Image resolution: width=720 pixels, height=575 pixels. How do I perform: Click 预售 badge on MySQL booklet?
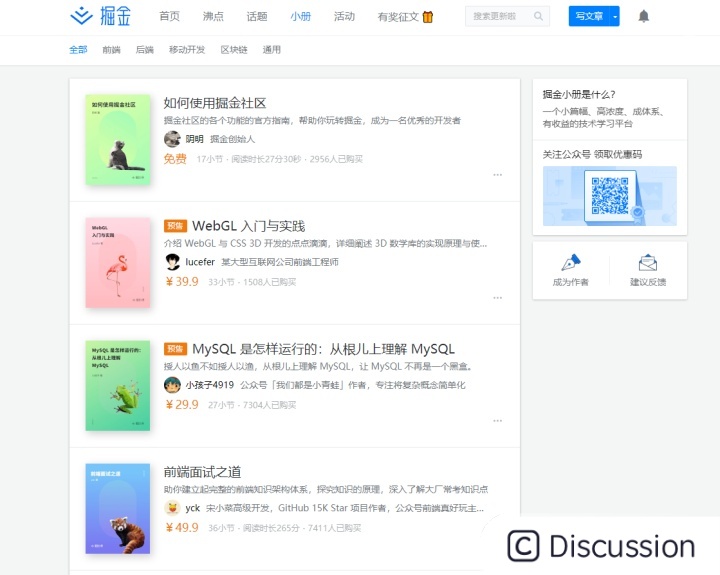[175, 349]
